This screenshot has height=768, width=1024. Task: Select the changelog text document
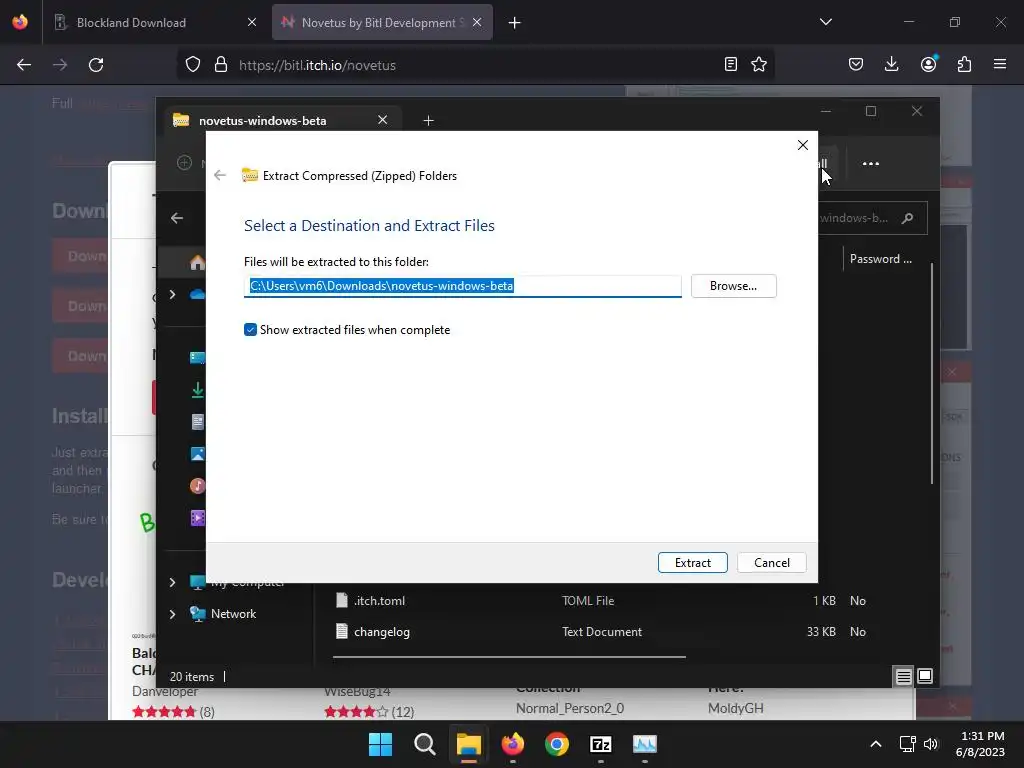[381, 632]
